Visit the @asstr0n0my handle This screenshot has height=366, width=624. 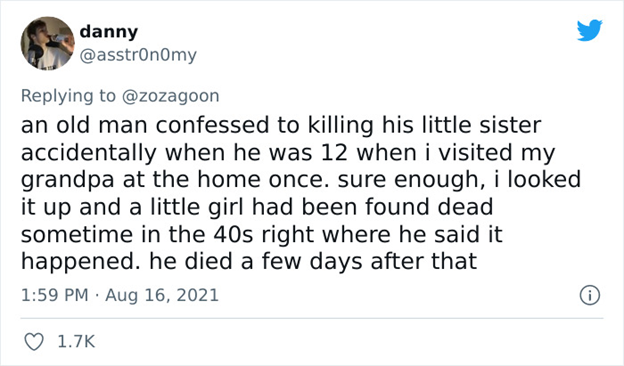point(138,55)
